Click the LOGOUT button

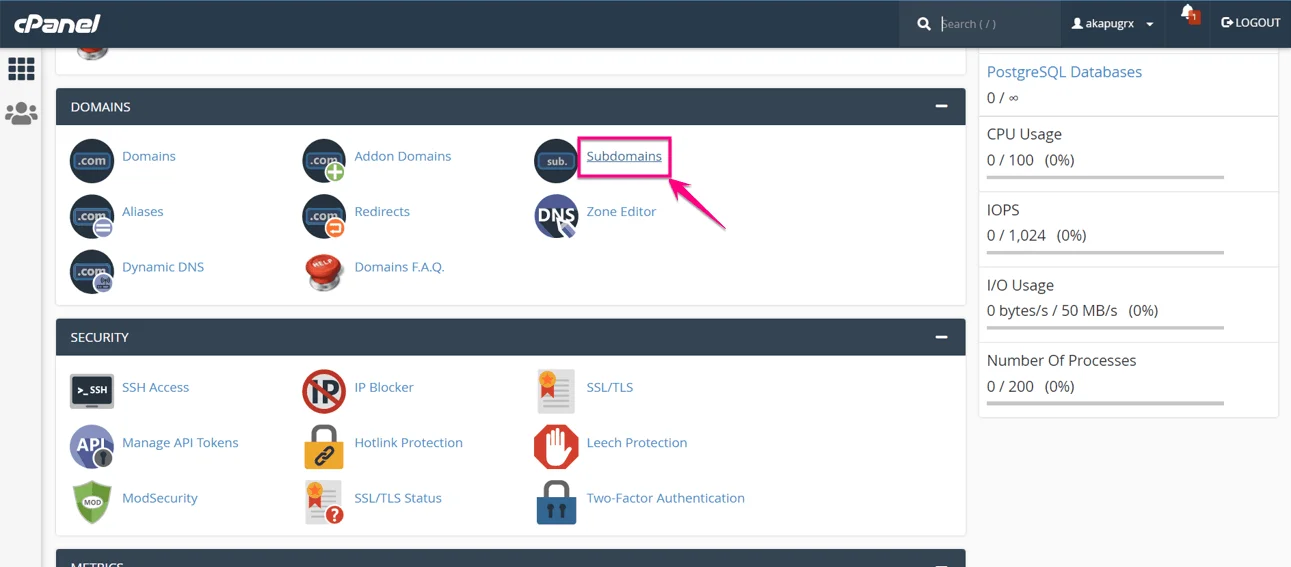coord(1250,22)
